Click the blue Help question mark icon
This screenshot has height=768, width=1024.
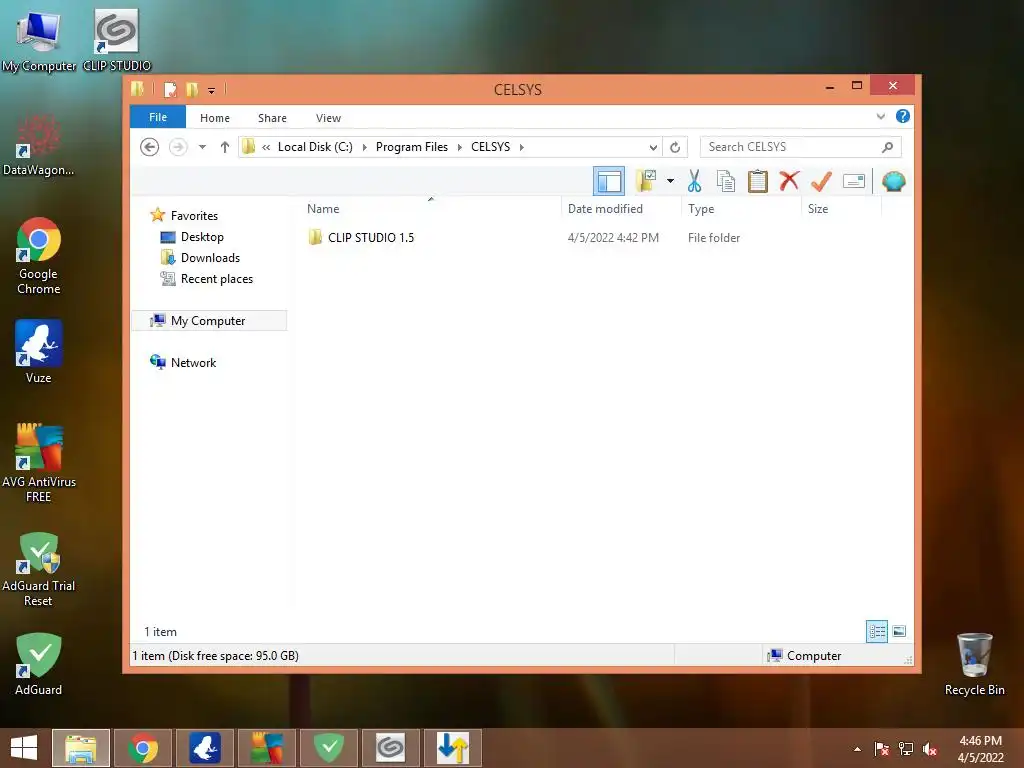[903, 116]
